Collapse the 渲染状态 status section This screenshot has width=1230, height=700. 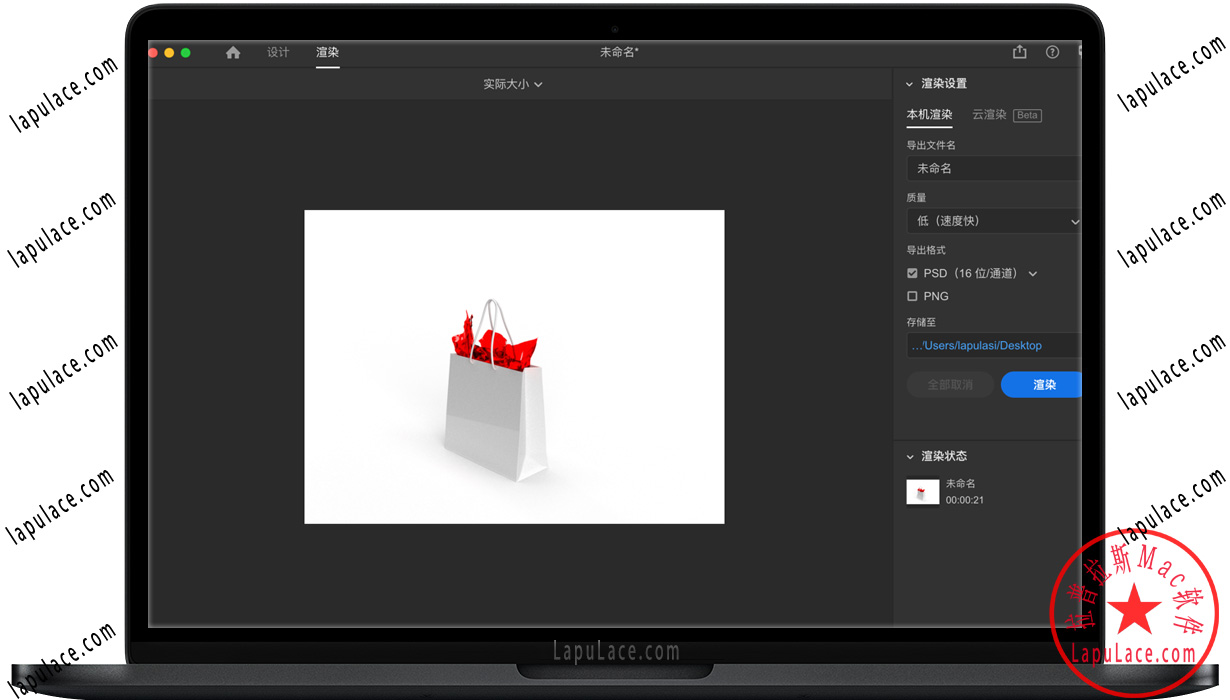pyautogui.click(x=909, y=455)
